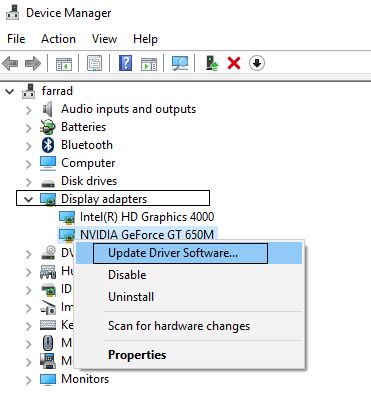Select the farrad computer name
The height and width of the screenshot is (399, 371).
coord(57,91)
